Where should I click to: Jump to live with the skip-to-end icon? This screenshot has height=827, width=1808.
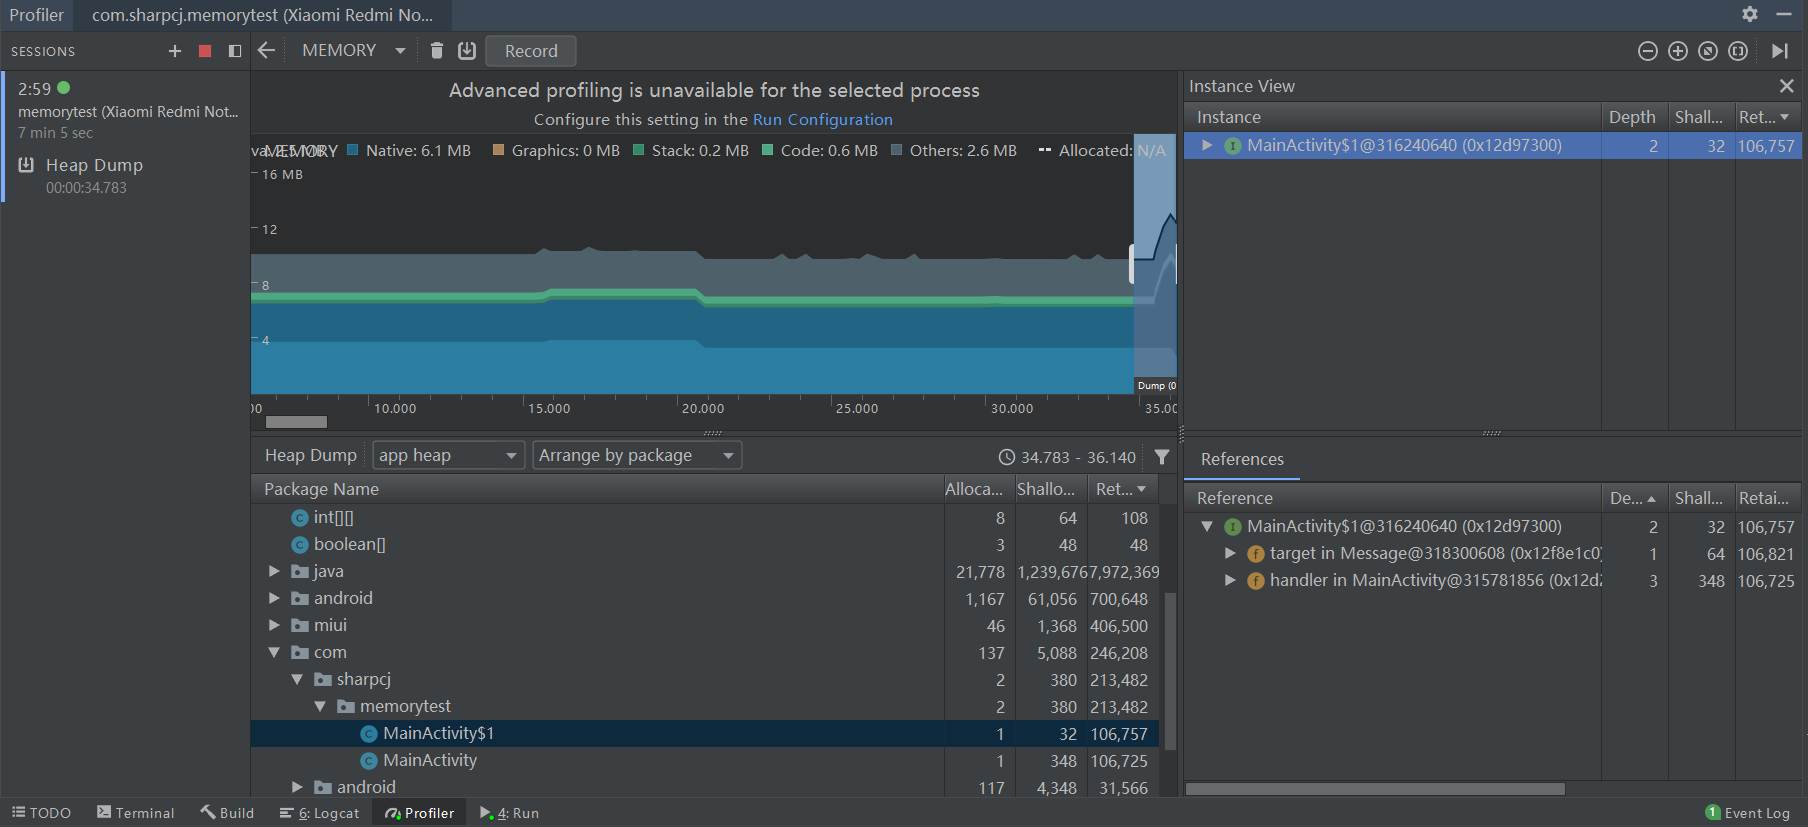[x=1779, y=51]
